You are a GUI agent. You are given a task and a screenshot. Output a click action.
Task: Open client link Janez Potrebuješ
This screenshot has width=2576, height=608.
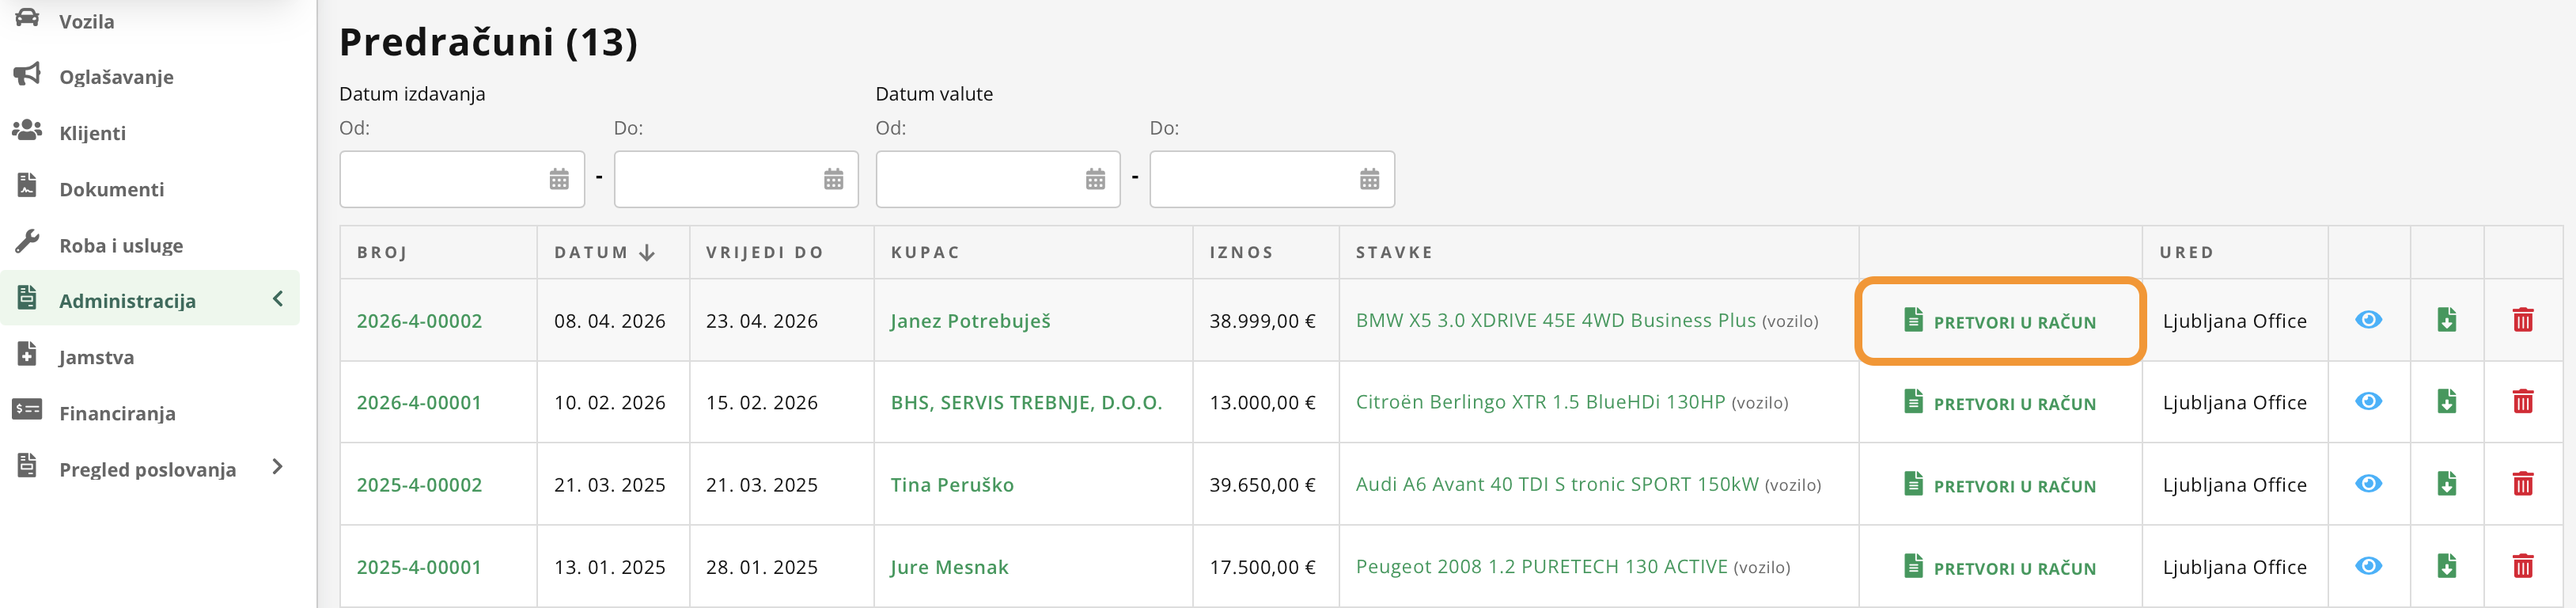pos(970,321)
